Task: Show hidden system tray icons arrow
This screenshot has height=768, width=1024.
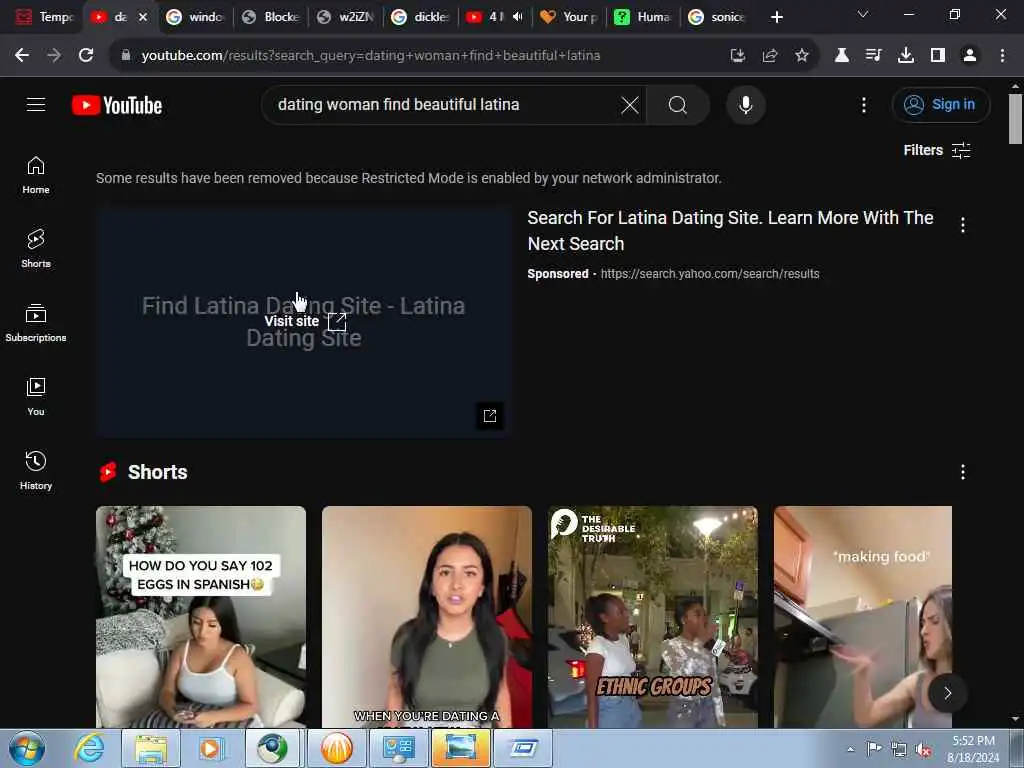Action: click(850, 749)
